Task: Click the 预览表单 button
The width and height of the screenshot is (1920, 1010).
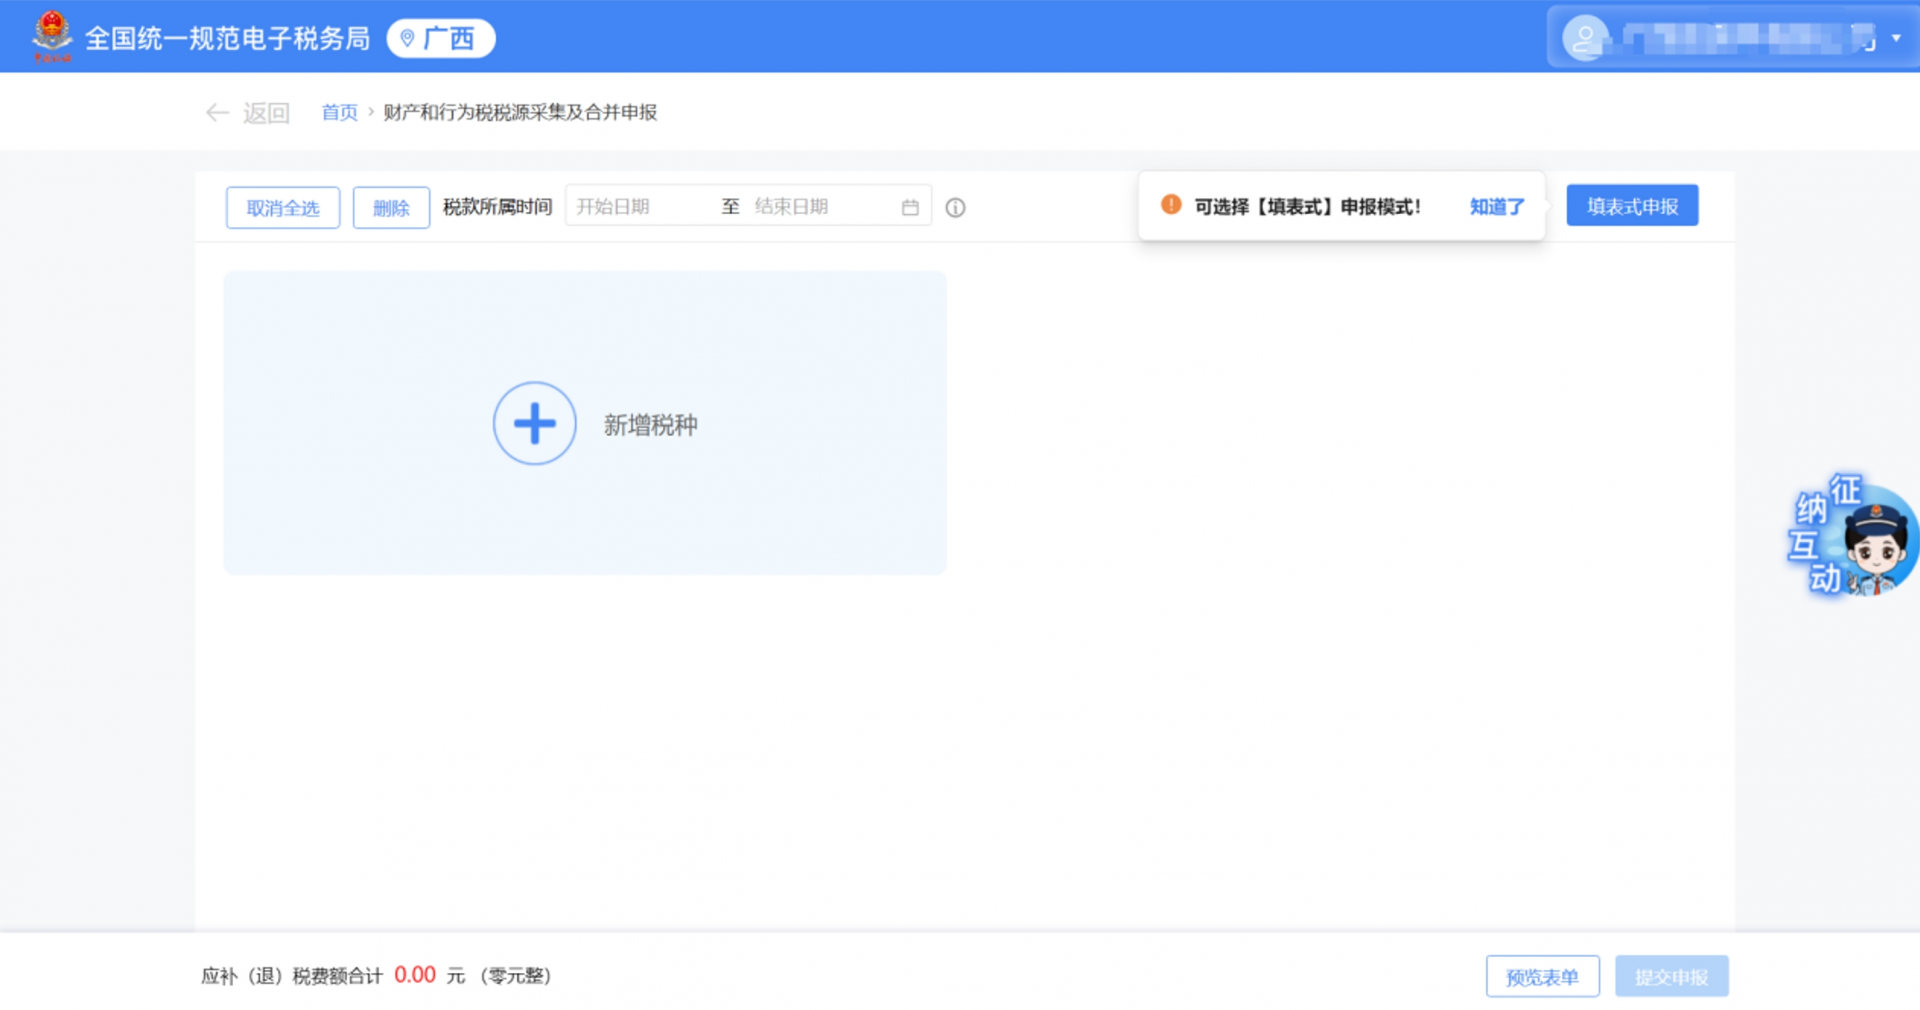Action: (x=1542, y=976)
